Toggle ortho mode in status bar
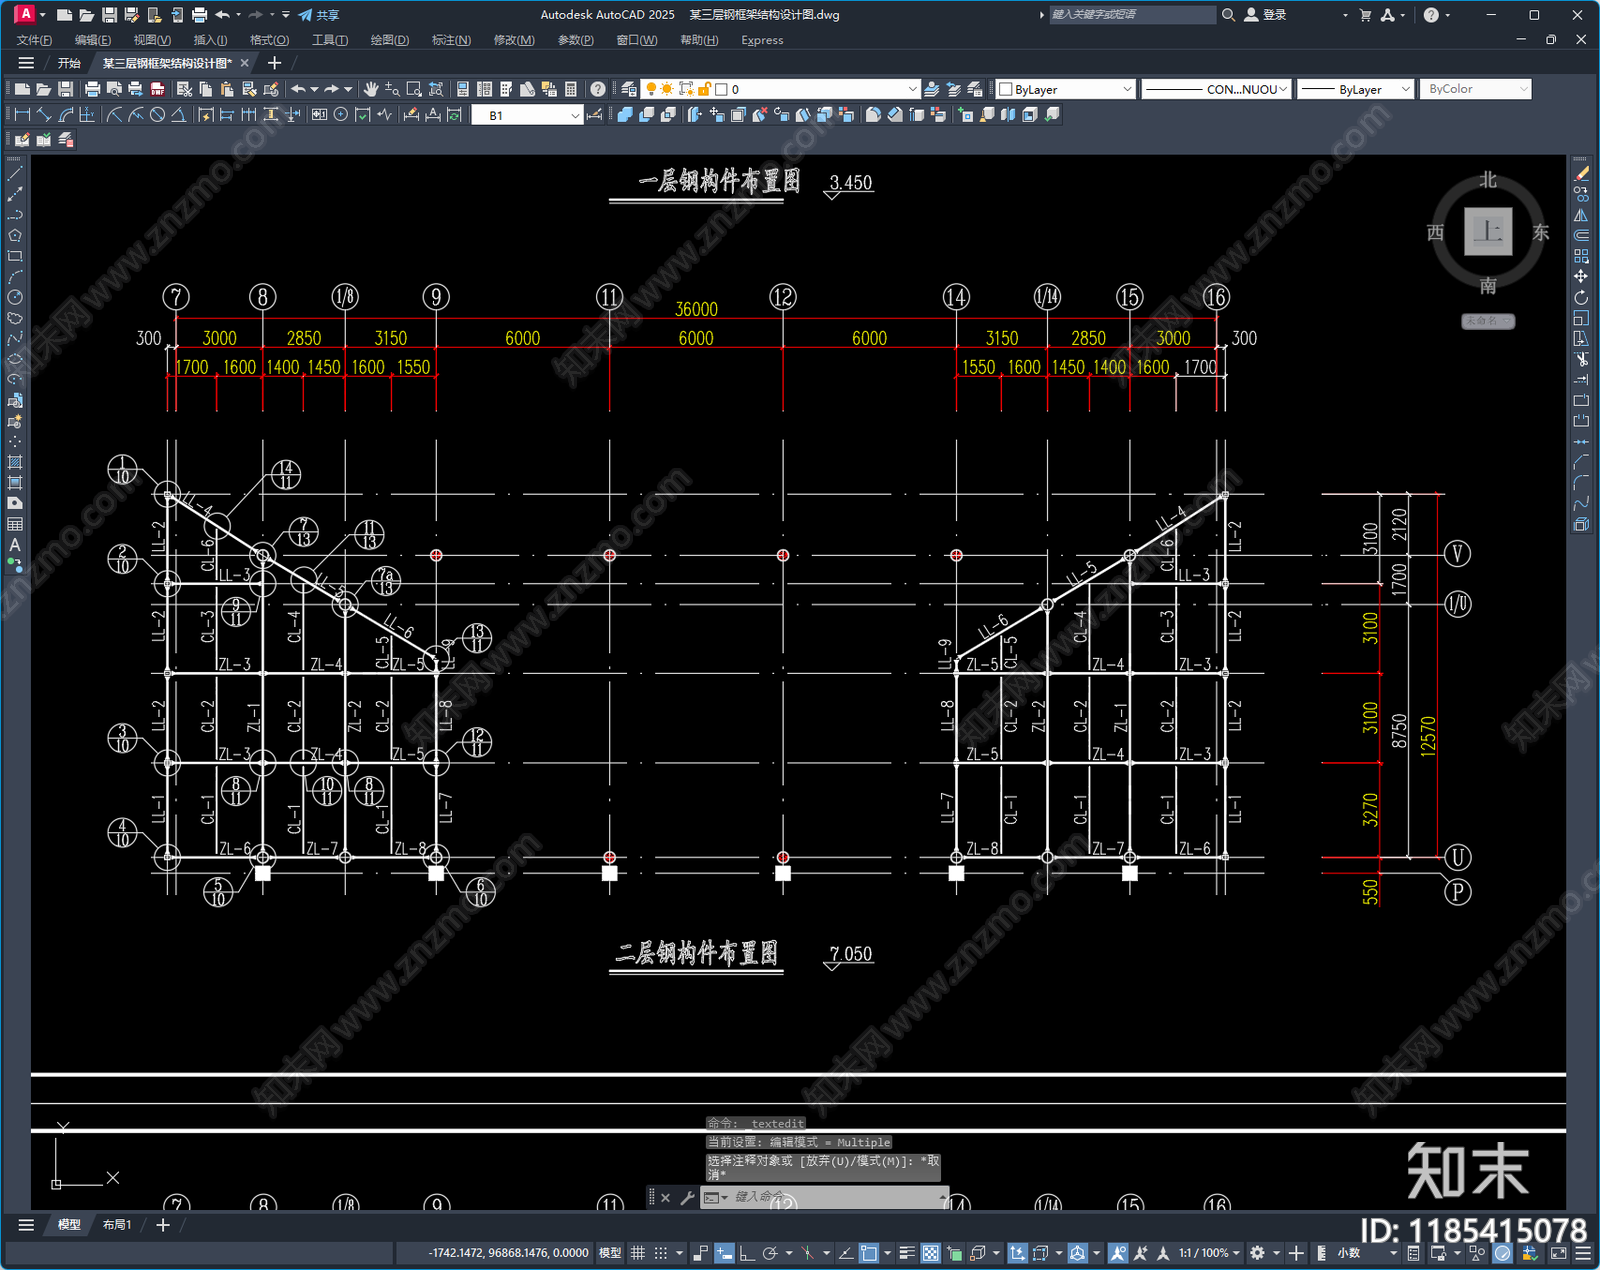The image size is (1600, 1270). coord(746,1253)
